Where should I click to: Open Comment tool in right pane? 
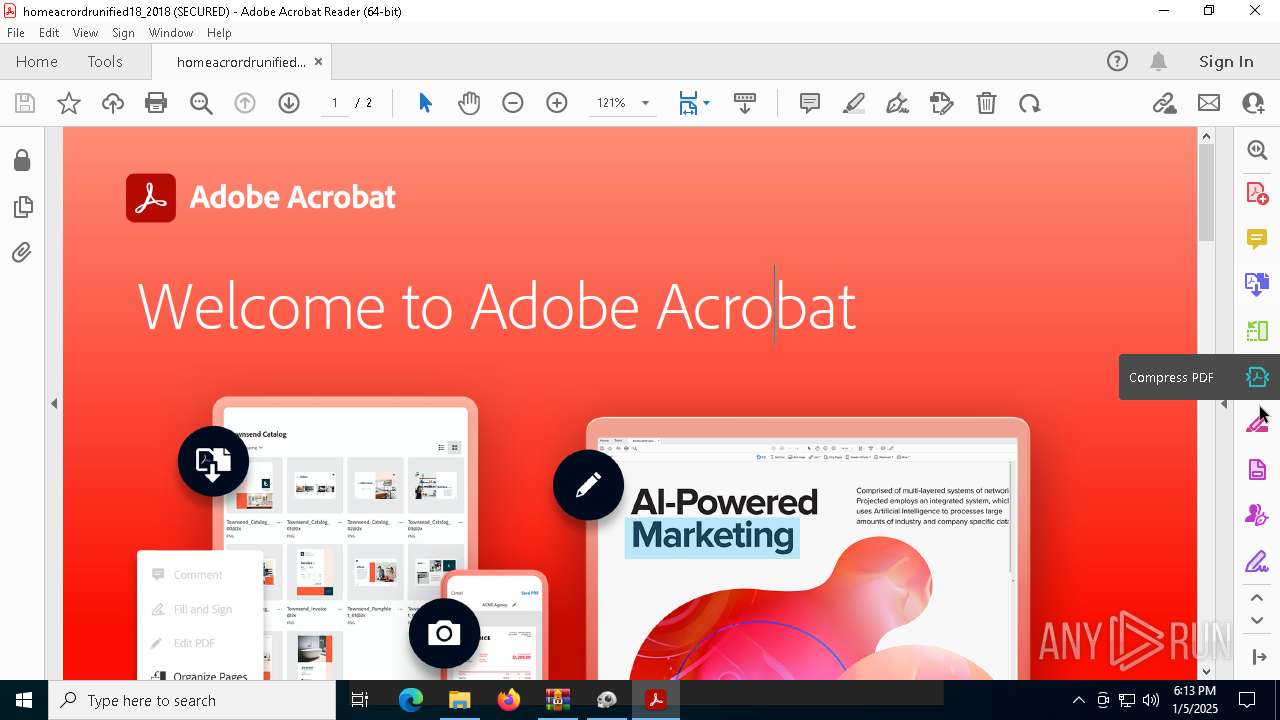click(1257, 239)
